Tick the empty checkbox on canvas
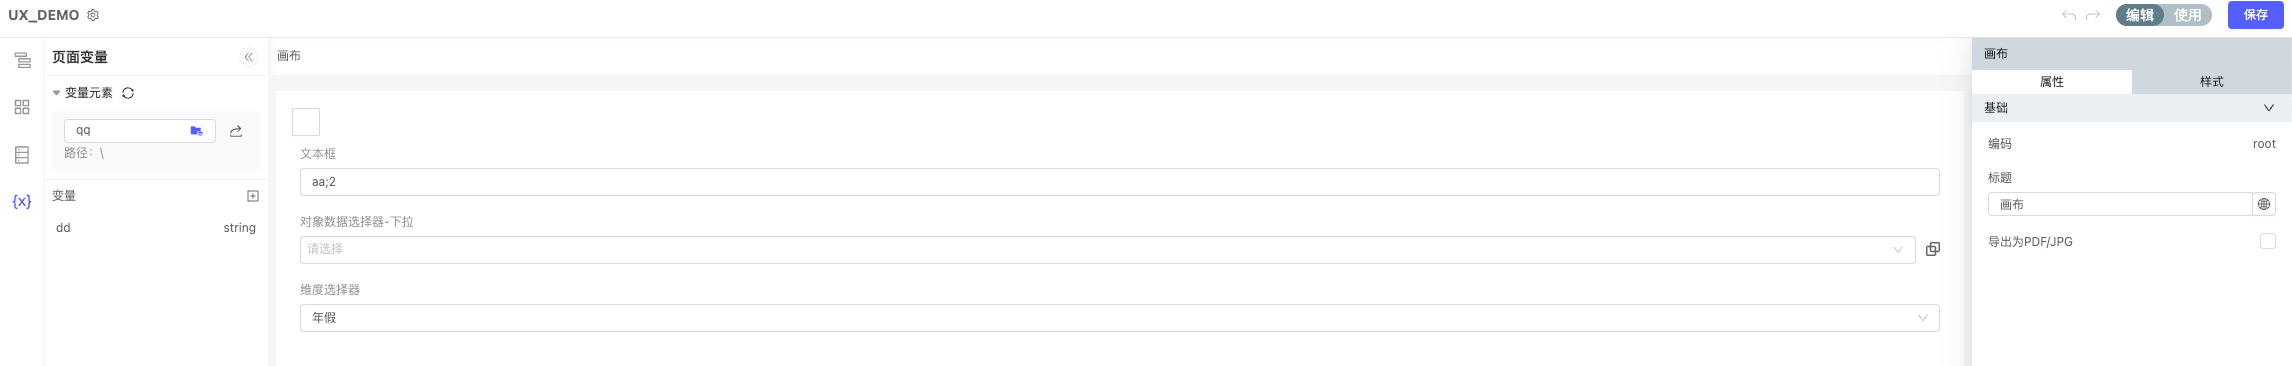2292x366 pixels. click(x=306, y=122)
